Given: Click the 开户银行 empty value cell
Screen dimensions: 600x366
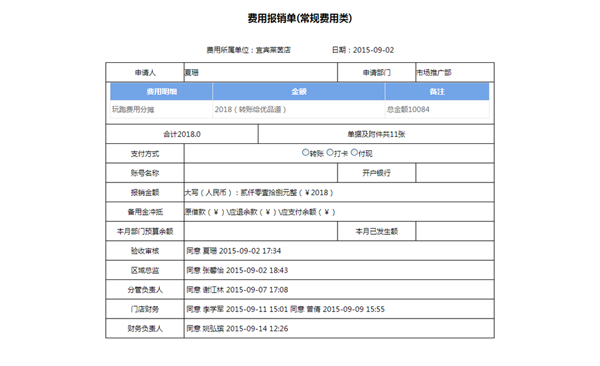Looking at the screenshot, I should 455,173.
